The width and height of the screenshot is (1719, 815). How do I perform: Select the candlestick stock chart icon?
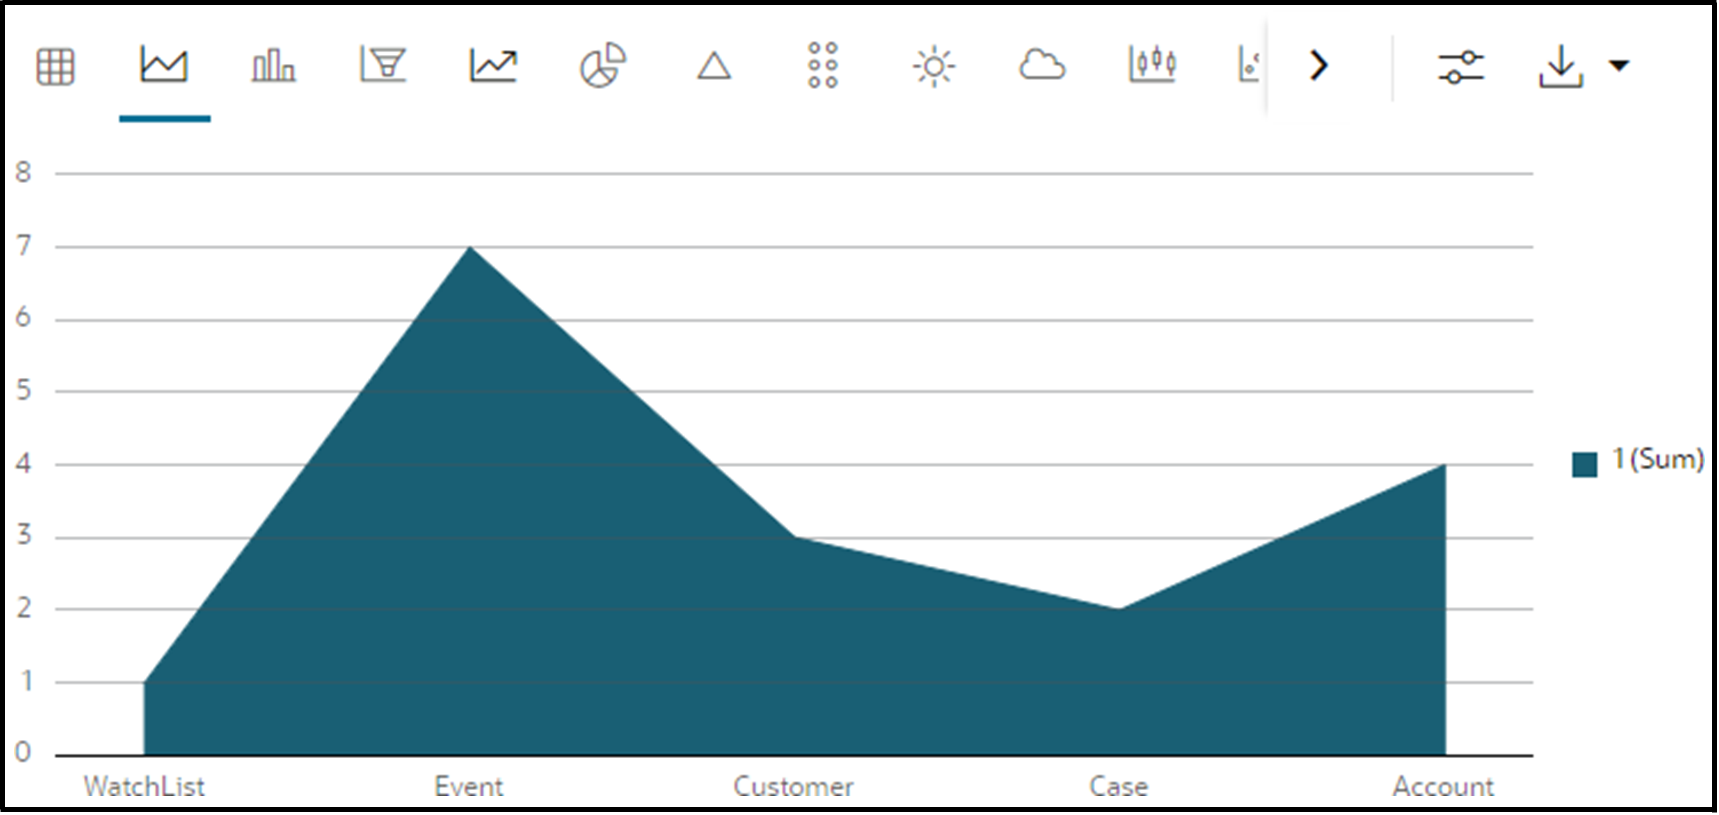1152,65
